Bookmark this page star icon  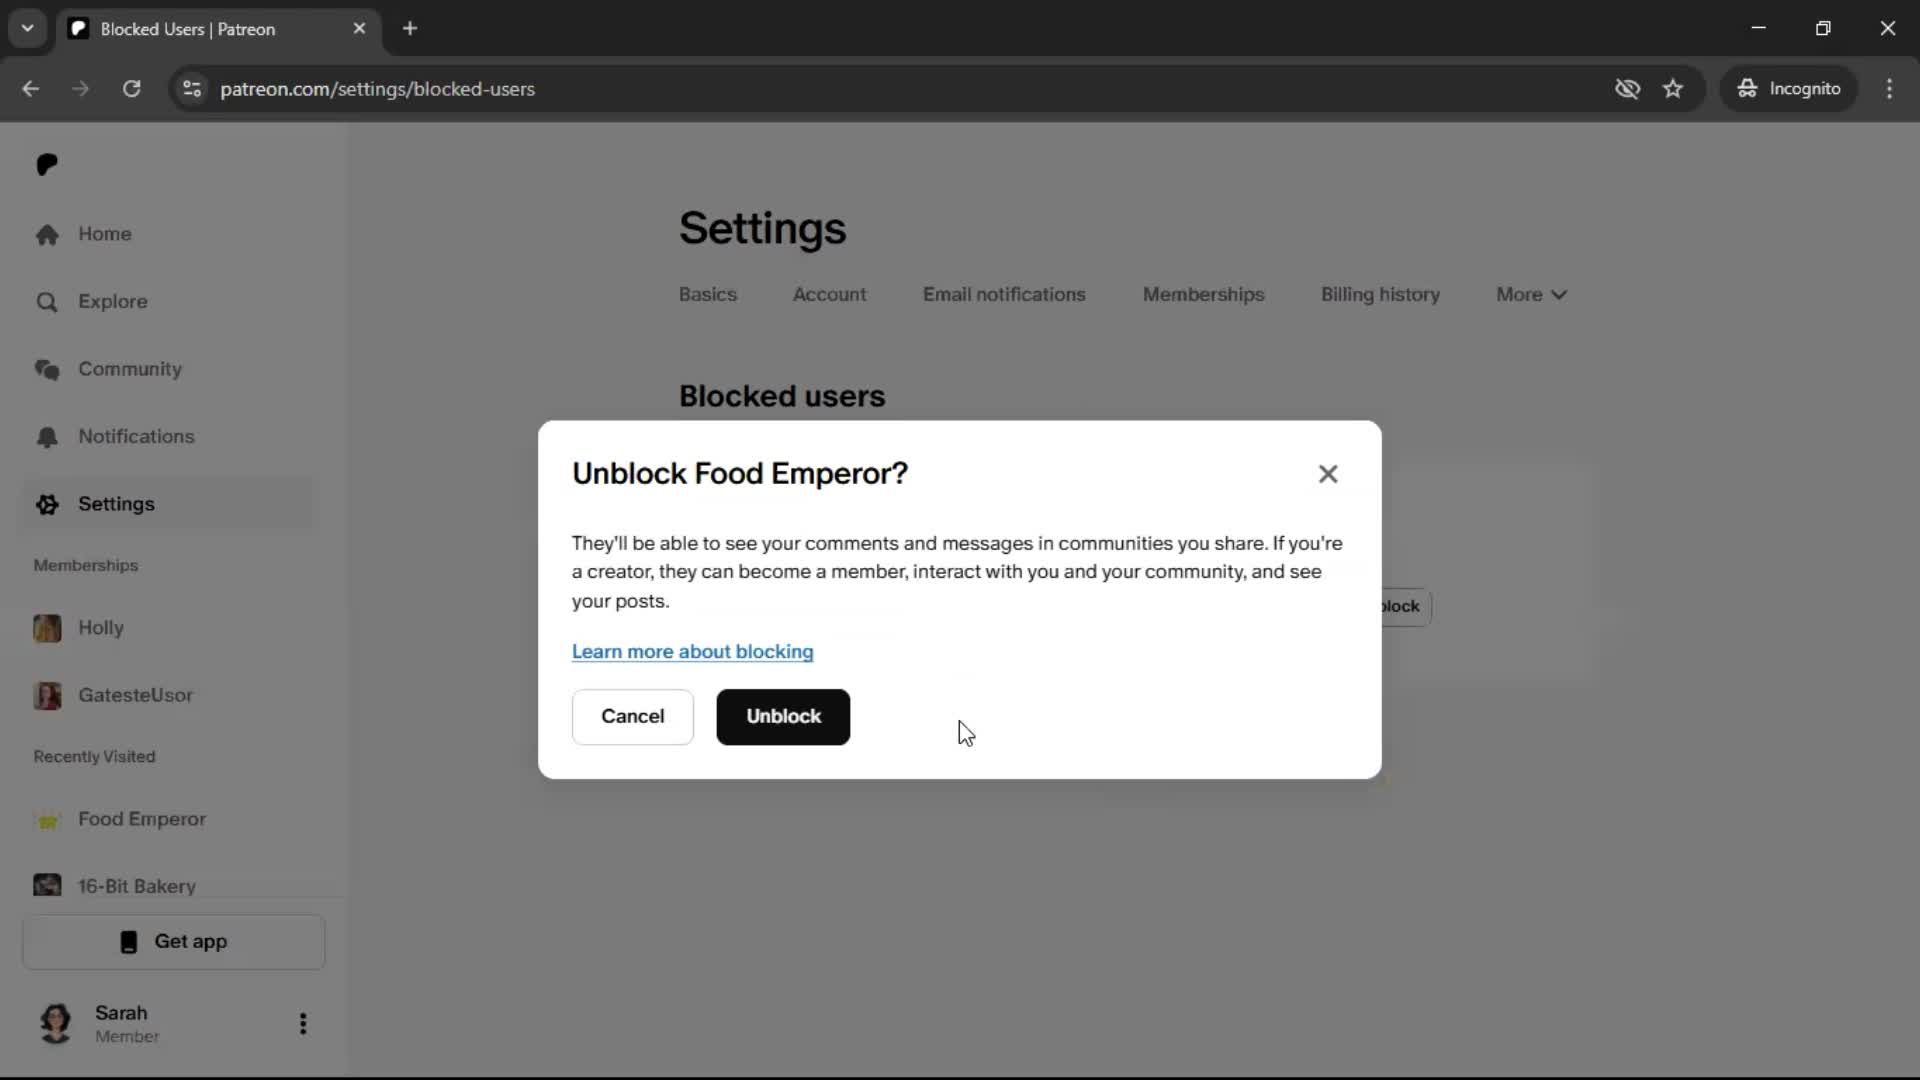point(1673,88)
